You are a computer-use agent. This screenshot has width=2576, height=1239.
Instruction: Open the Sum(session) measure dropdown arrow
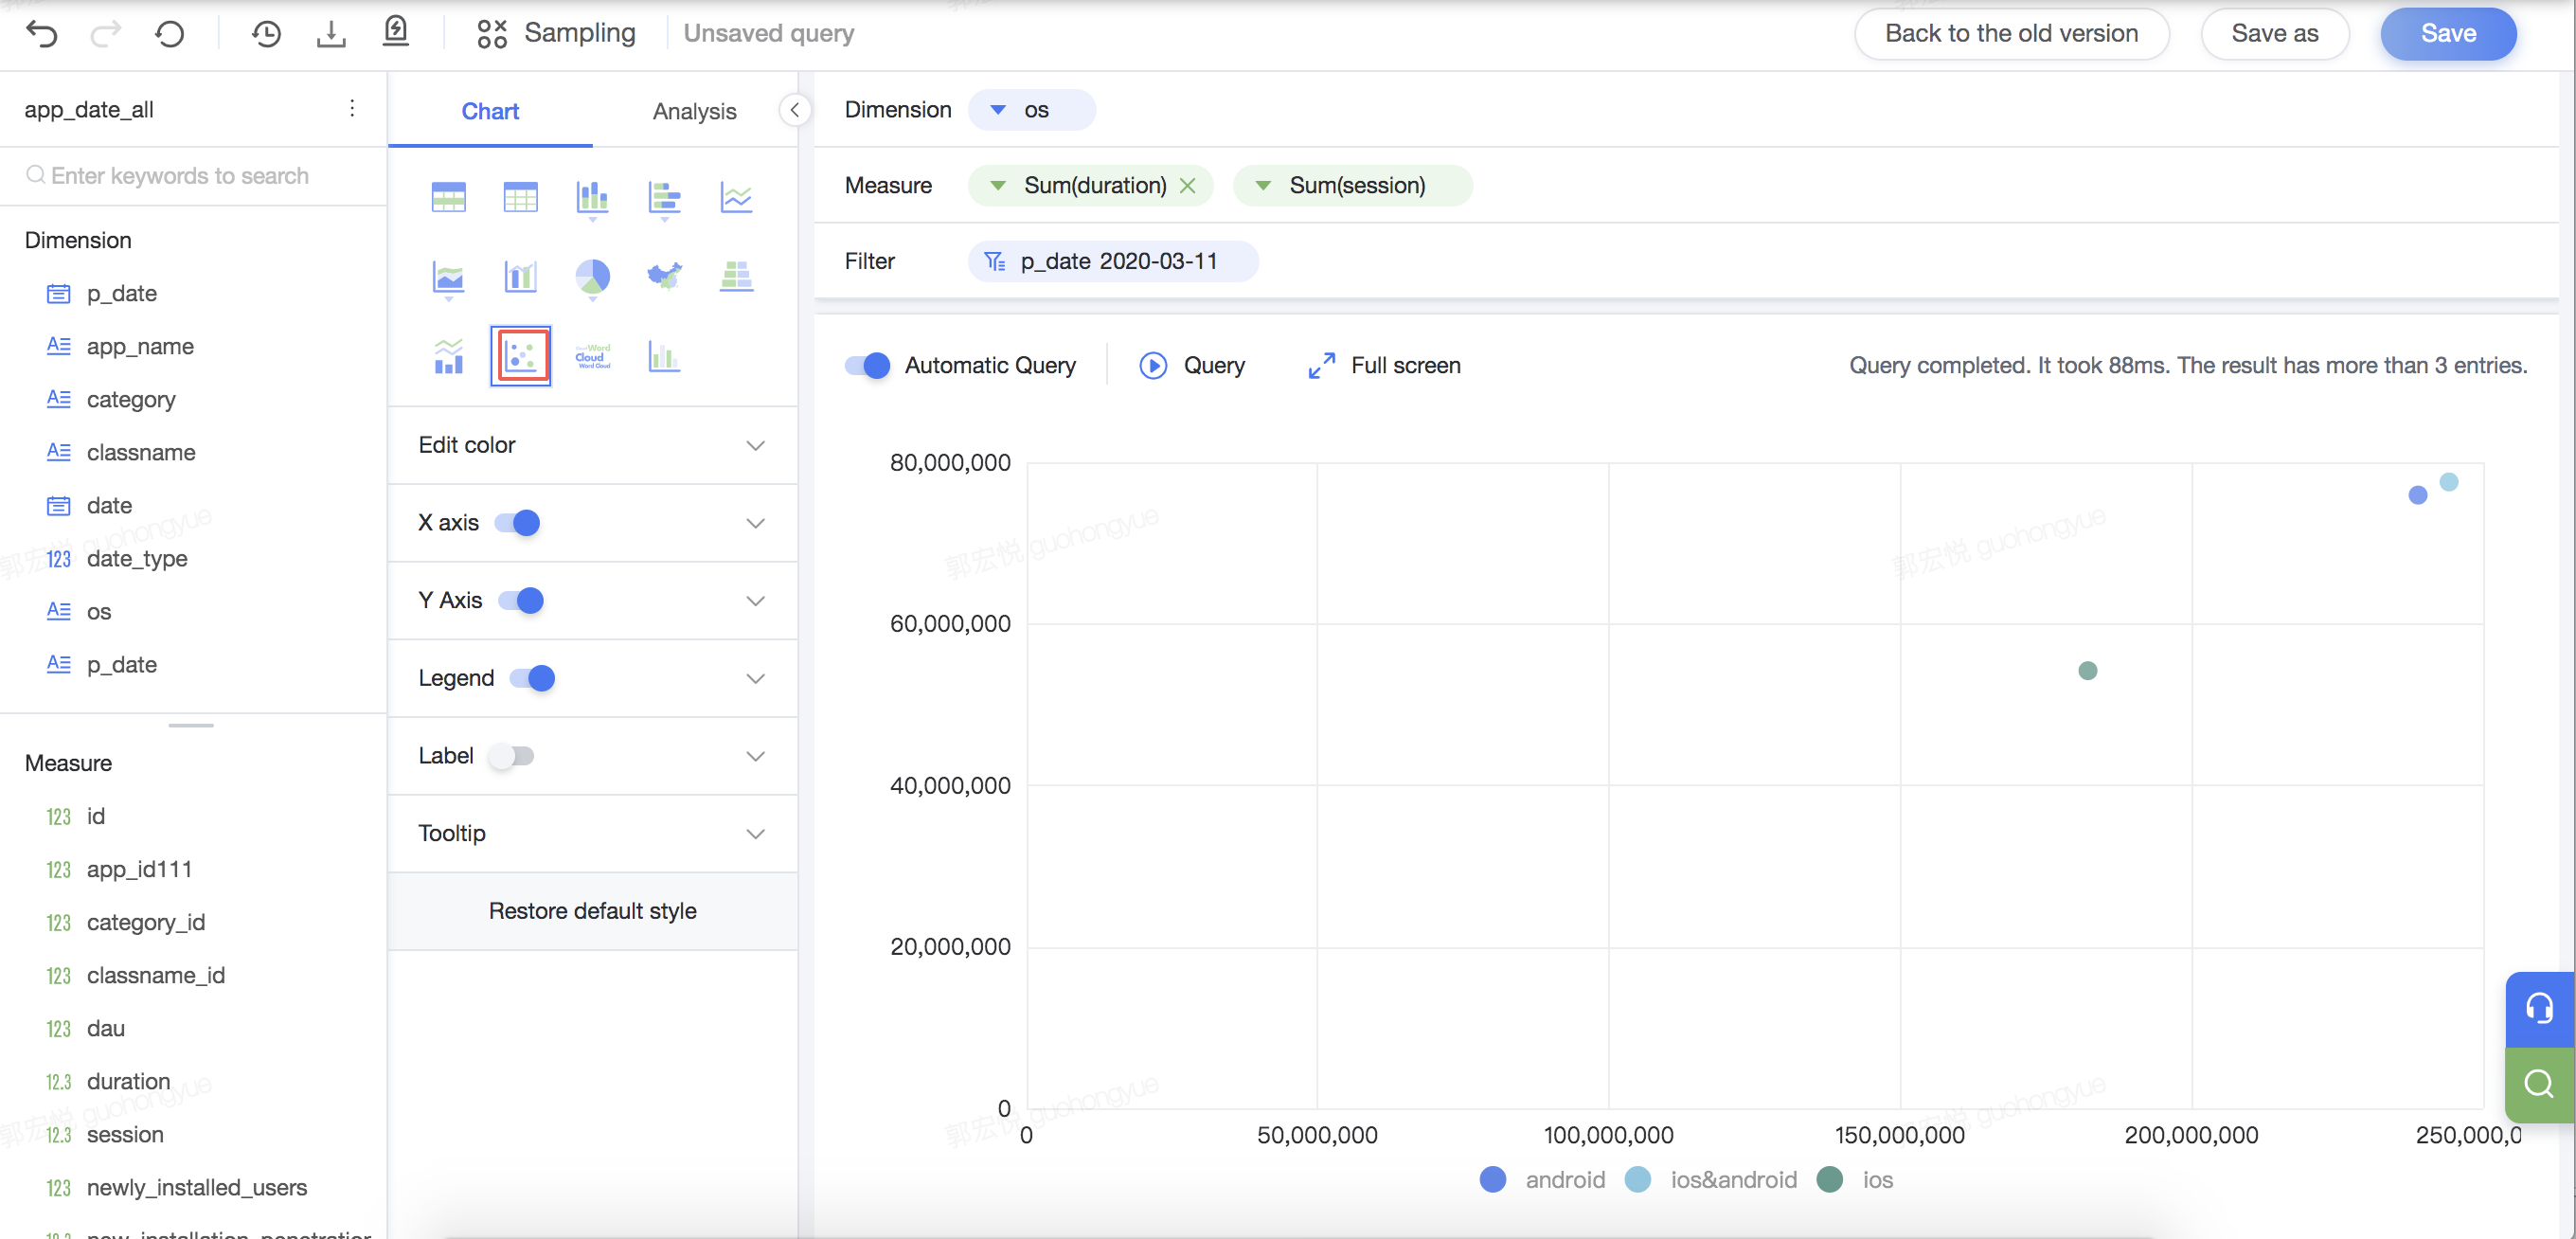click(x=1263, y=186)
